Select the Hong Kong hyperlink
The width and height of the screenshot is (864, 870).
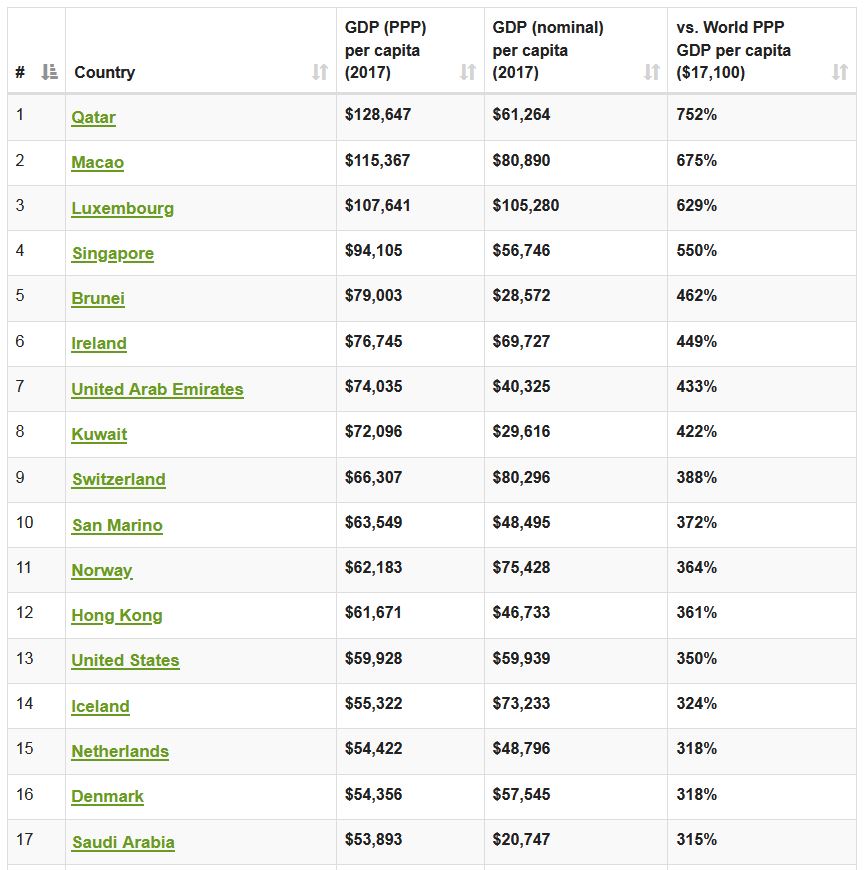click(x=116, y=615)
